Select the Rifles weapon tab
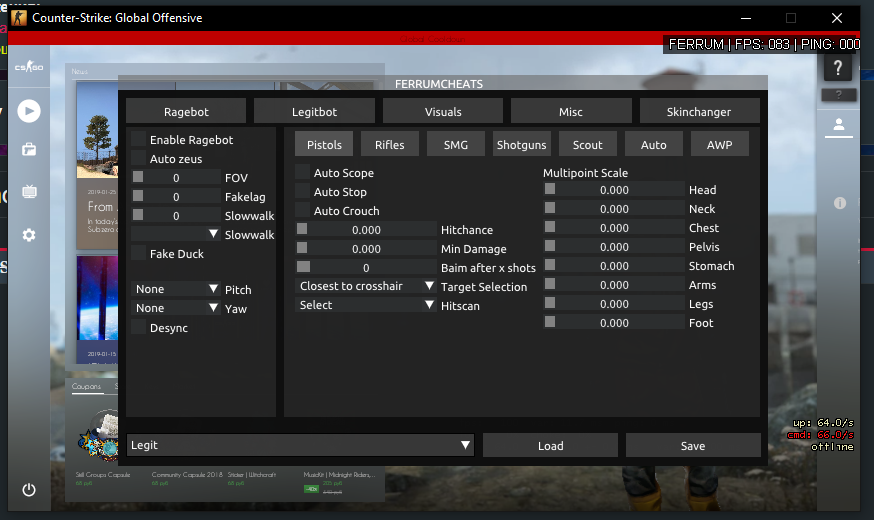The image size is (874, 520). point(389,144)
